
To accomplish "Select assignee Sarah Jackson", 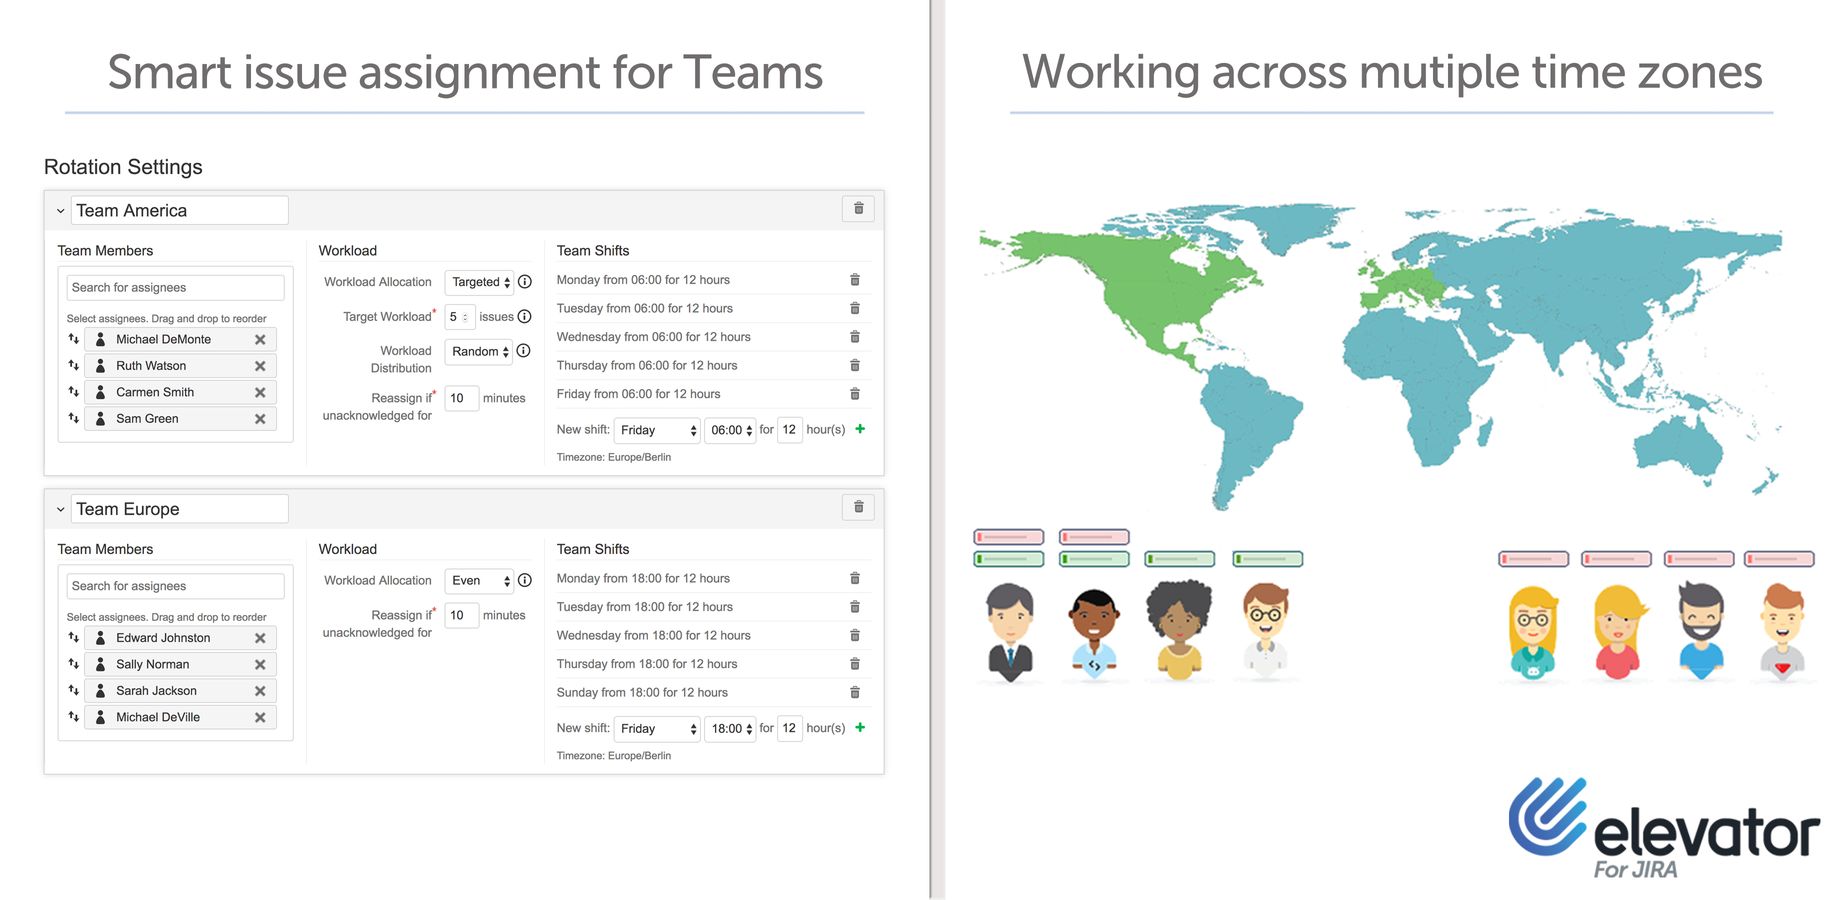I will (180, 690).
